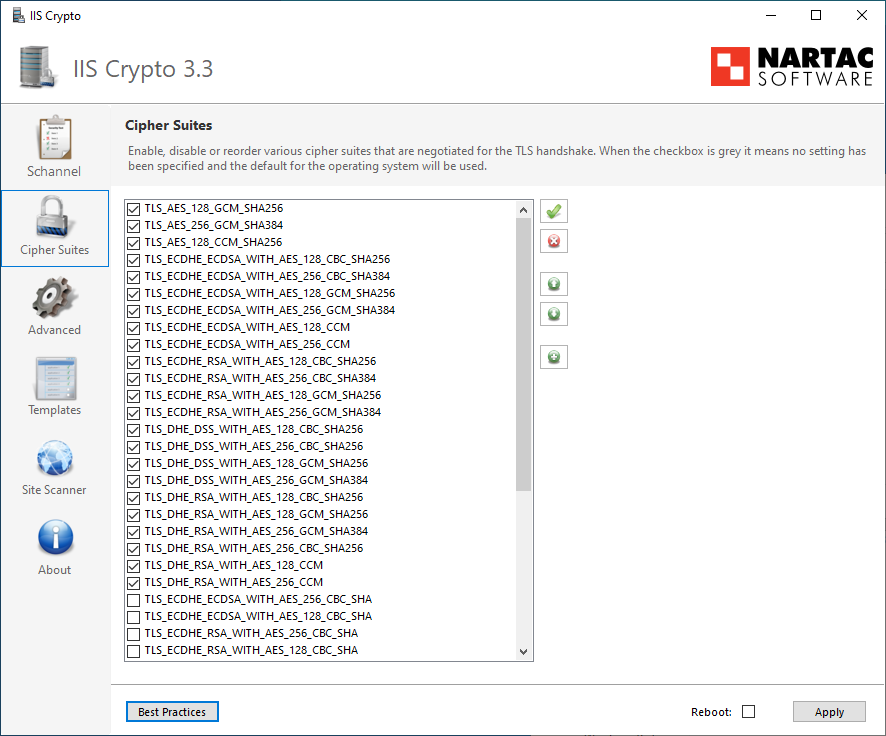The height and width of the screenshot is (736, 886).
Task: Open the About info section
Action: pos(55,547)
